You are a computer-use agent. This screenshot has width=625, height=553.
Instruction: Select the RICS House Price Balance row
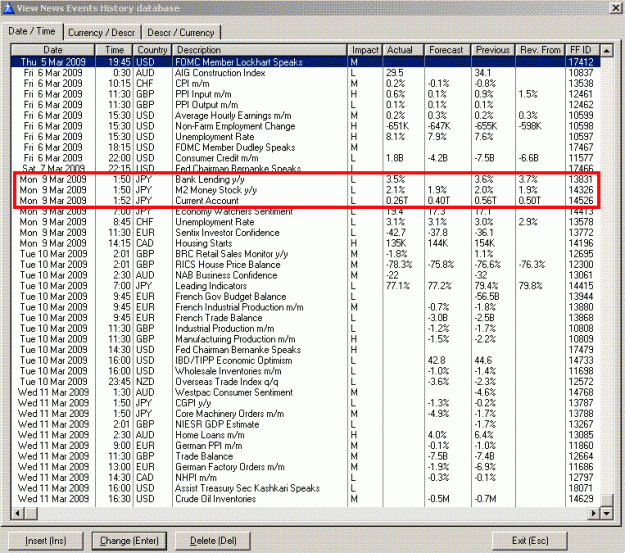(306, 264)
